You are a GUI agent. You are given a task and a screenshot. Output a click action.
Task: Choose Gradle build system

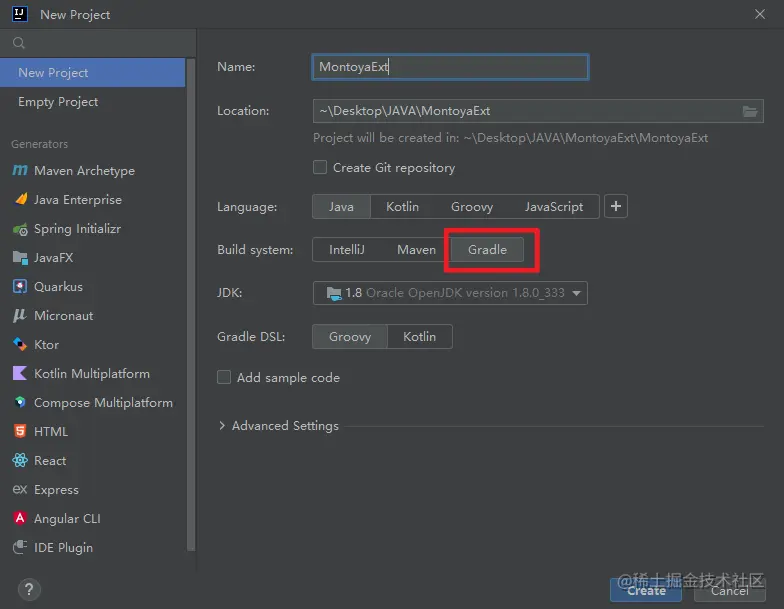[x=487, y=250]
